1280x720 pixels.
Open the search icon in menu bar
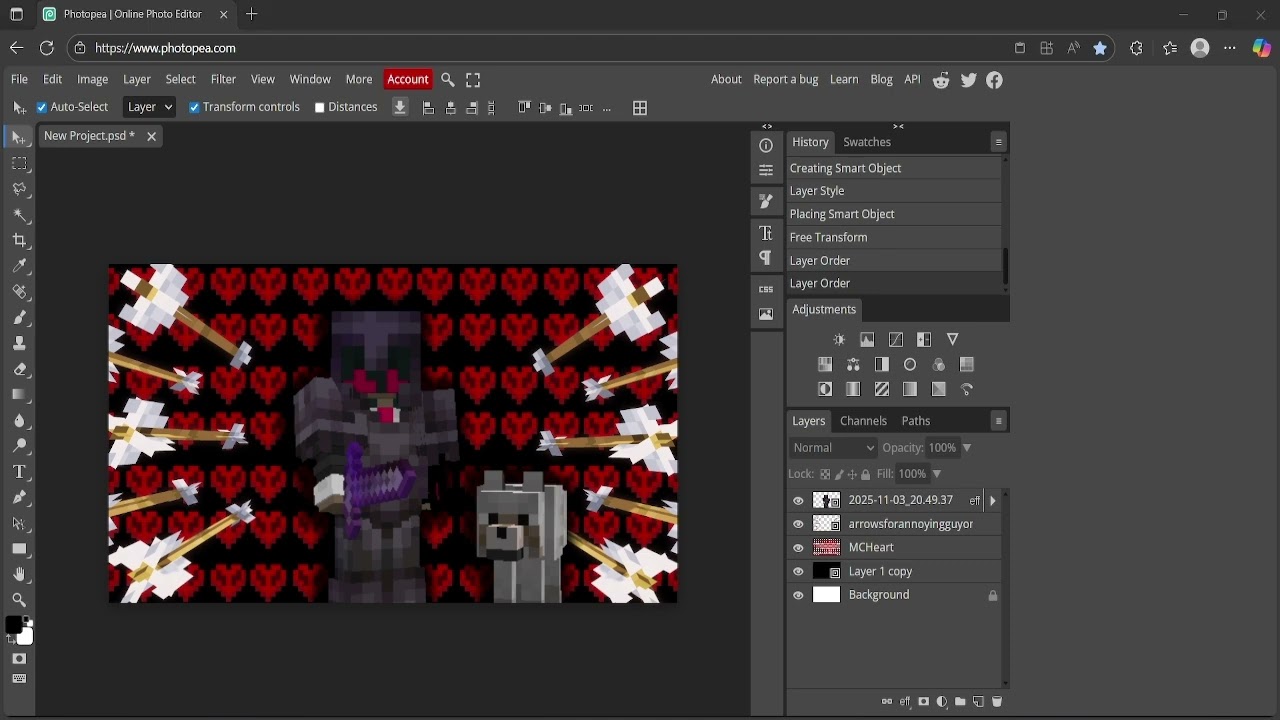[x=448, y=80]
